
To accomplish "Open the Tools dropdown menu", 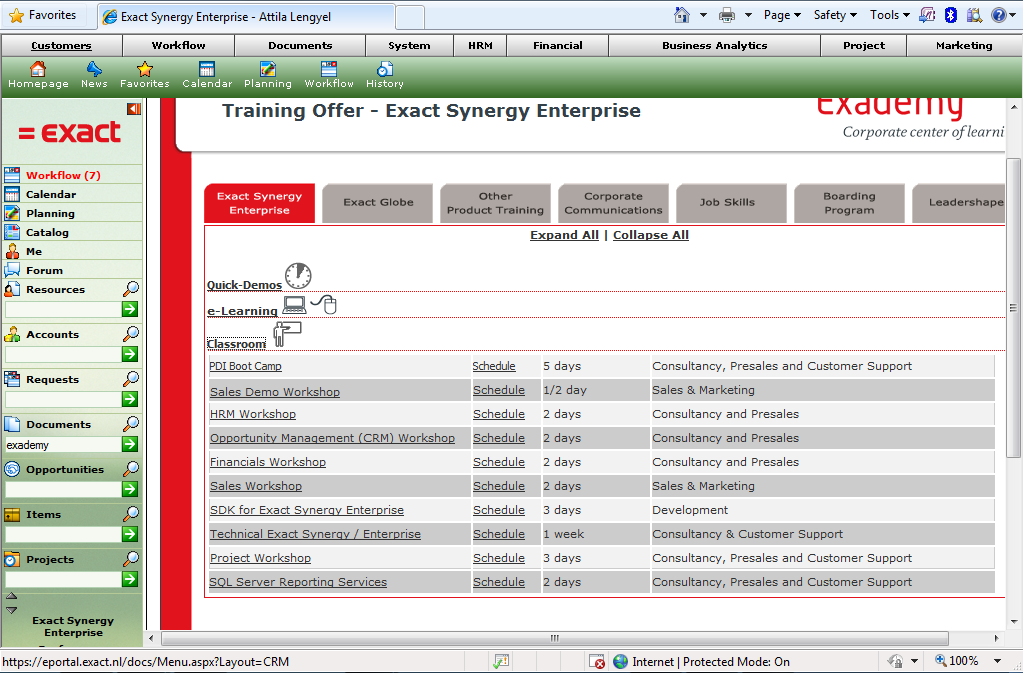I will click(x=889, y=15).
